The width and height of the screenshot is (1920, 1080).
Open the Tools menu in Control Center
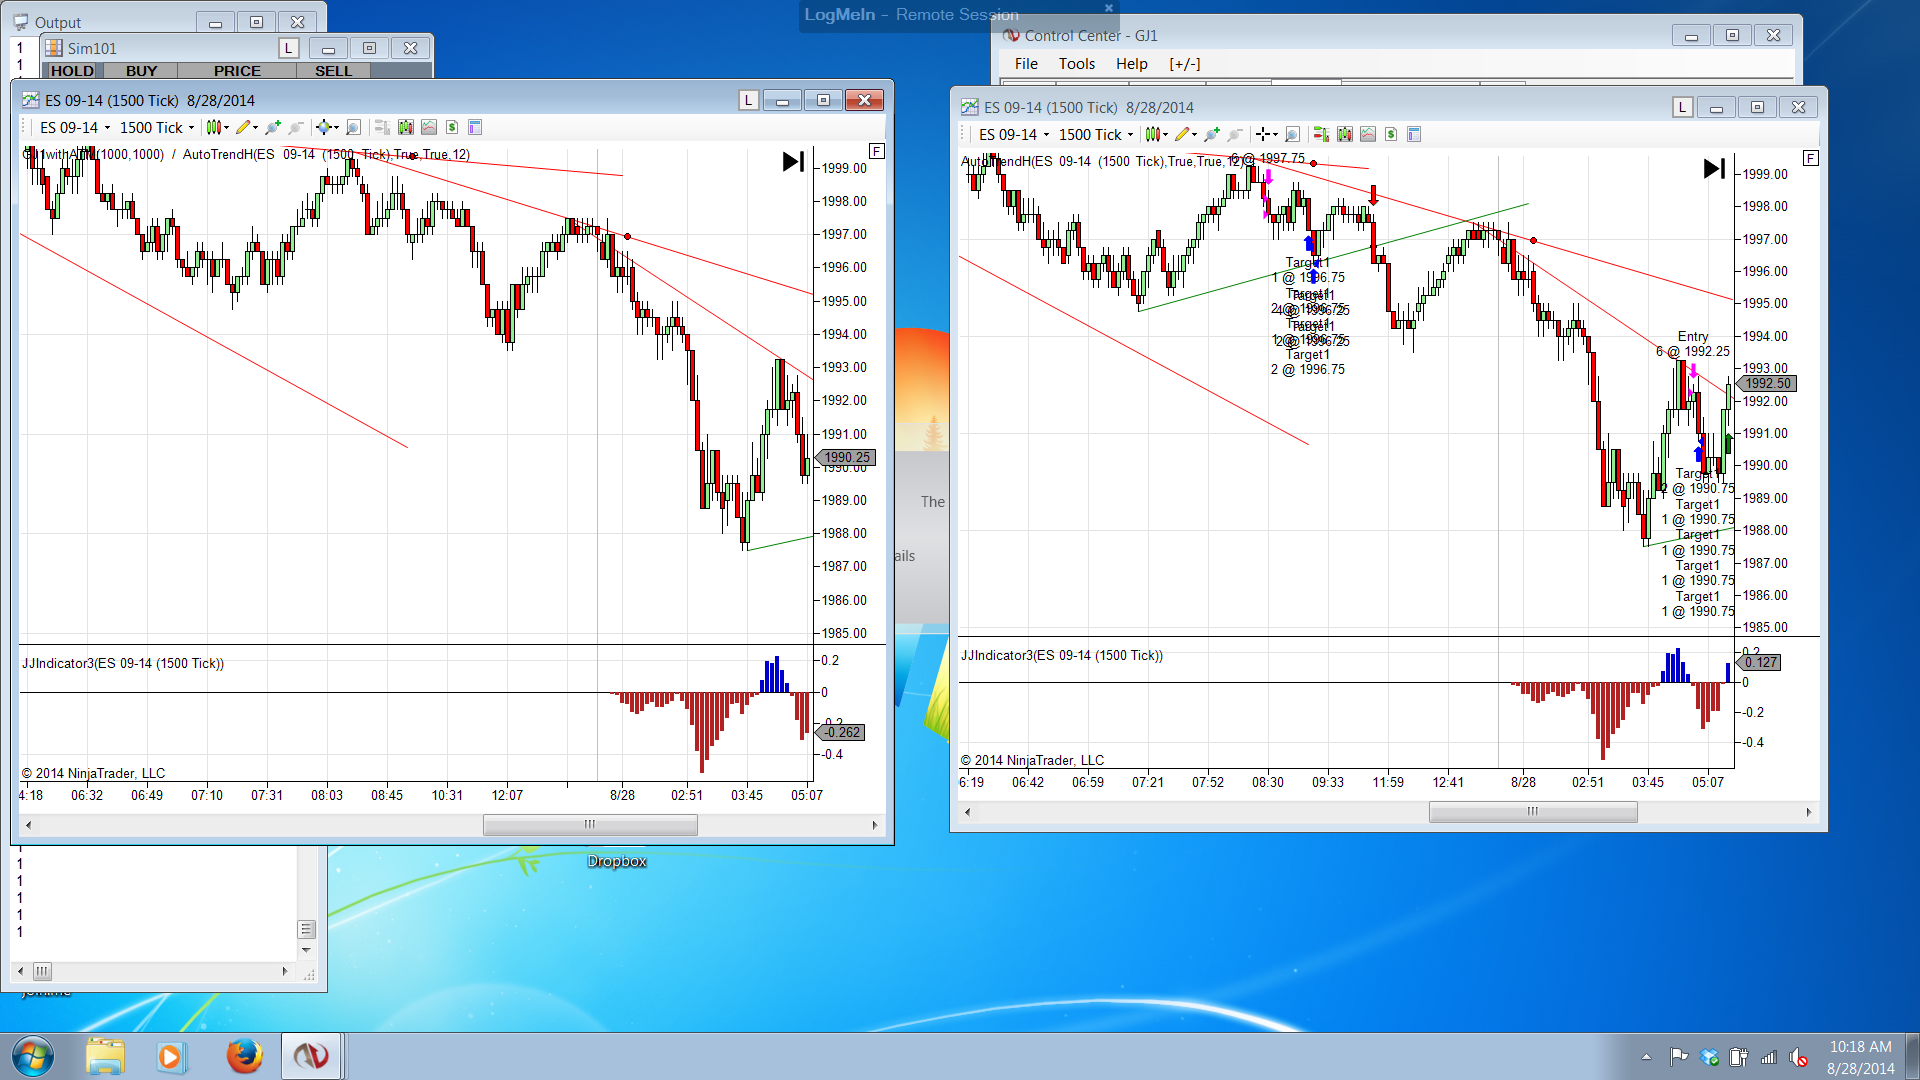(1076, 64)
